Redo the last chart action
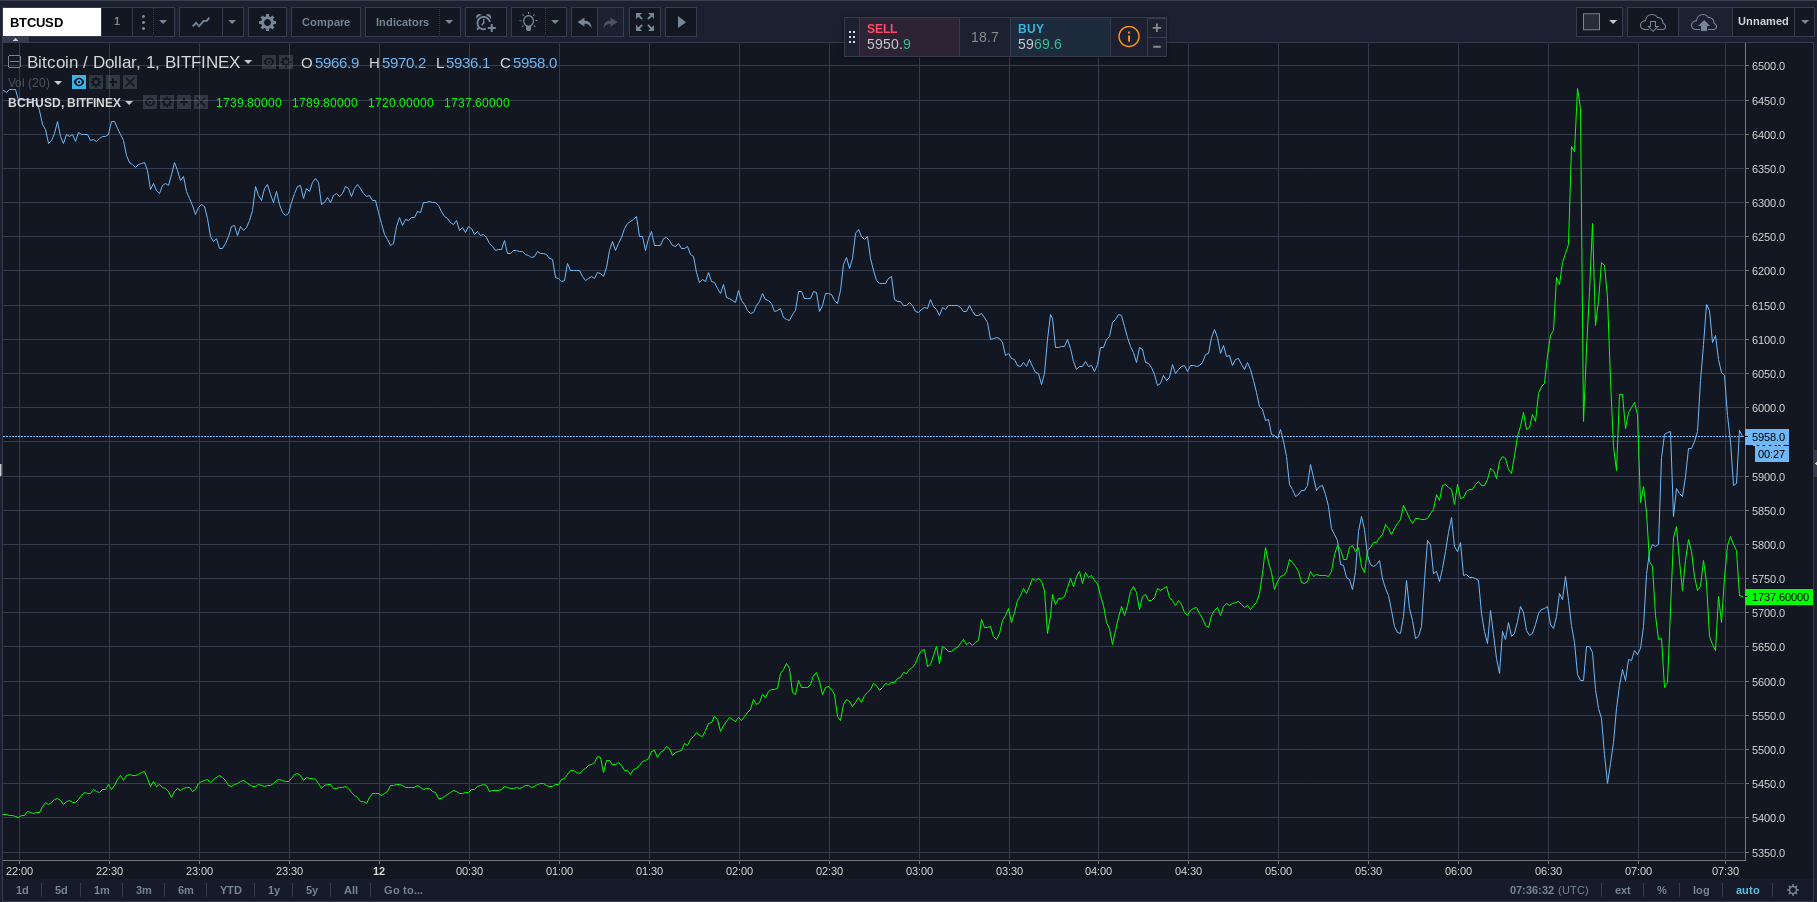Screen dimensions: 1817x902 [x=610, y=22]
